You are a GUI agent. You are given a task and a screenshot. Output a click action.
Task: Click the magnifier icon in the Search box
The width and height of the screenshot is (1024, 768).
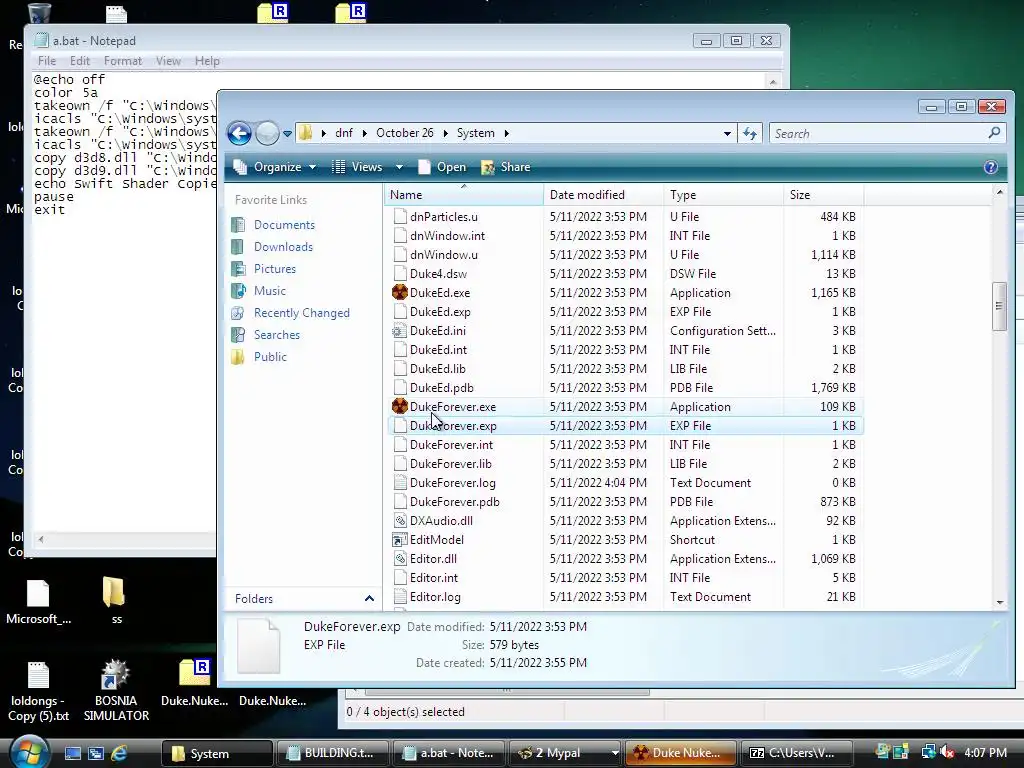pos(994,133)
